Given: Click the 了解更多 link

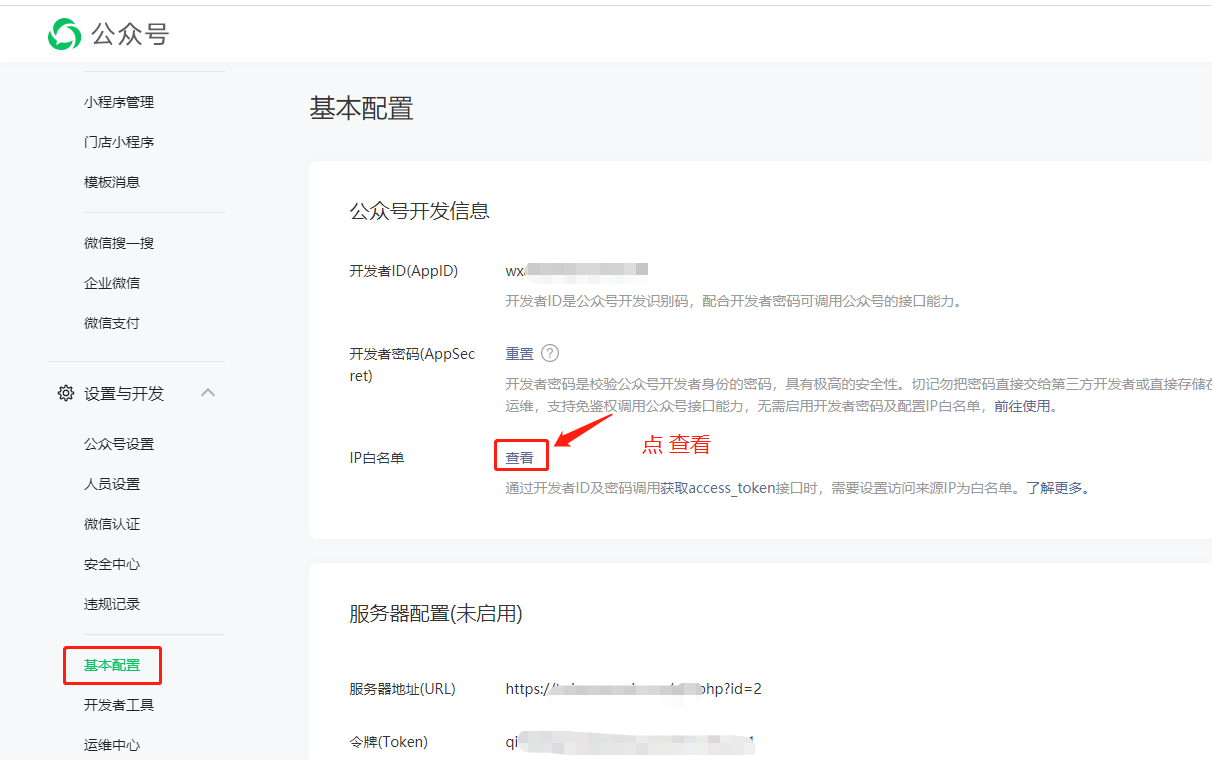Looking at the screenshot, I should pyautogui.click(x=1054, y=488).
